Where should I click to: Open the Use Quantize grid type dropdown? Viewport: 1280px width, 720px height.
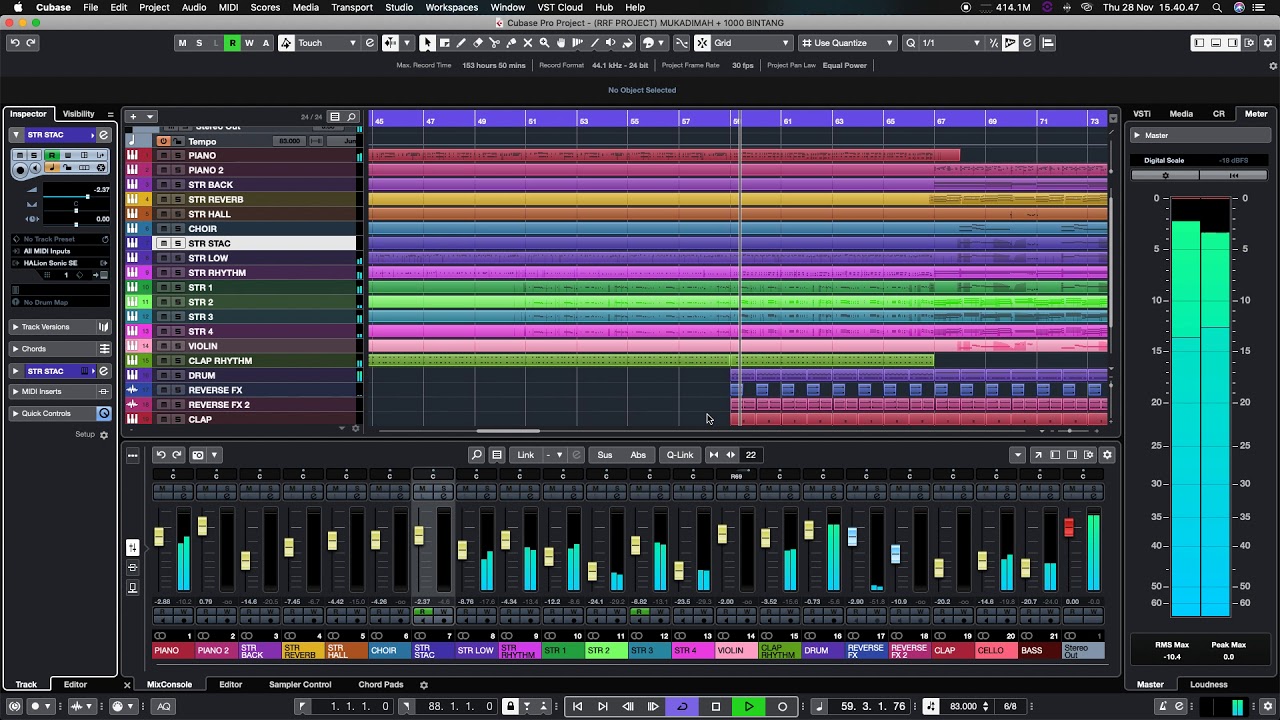(848, 43)
